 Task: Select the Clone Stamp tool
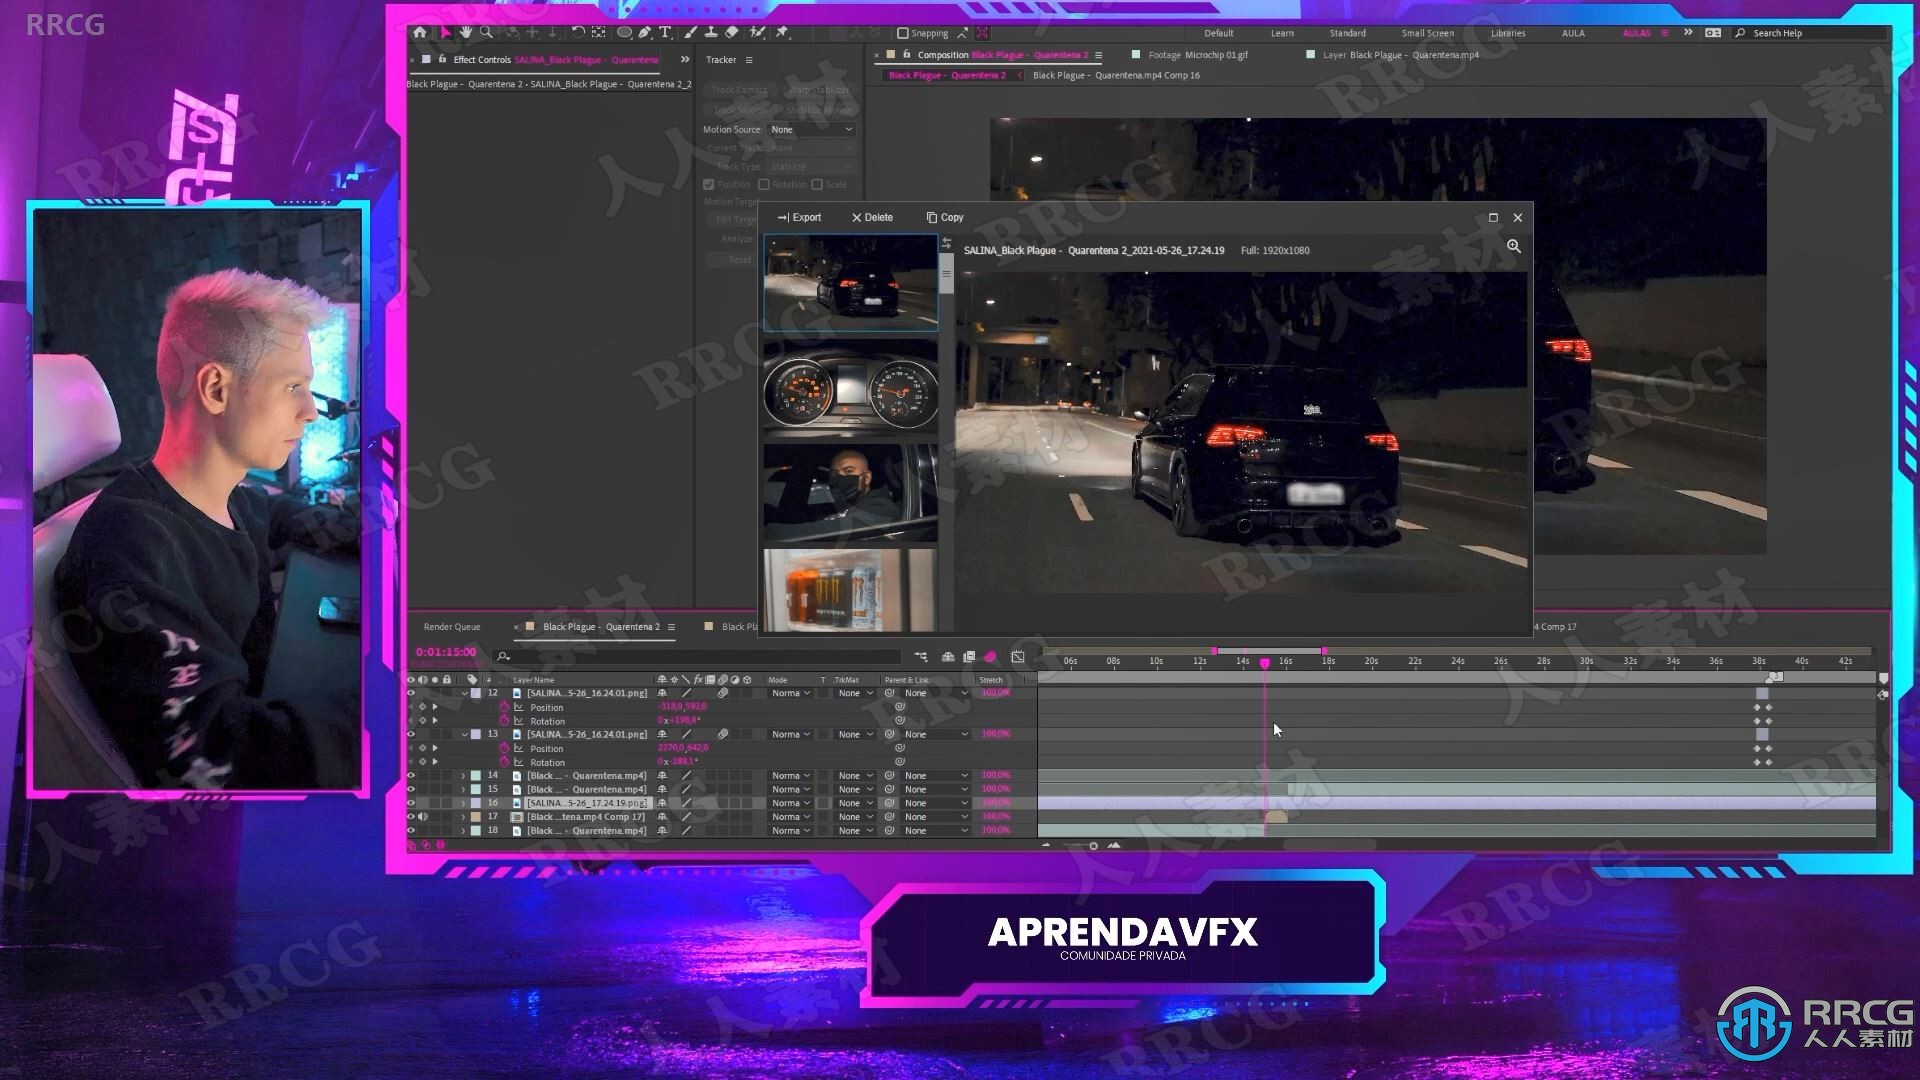tap(711, 32)
